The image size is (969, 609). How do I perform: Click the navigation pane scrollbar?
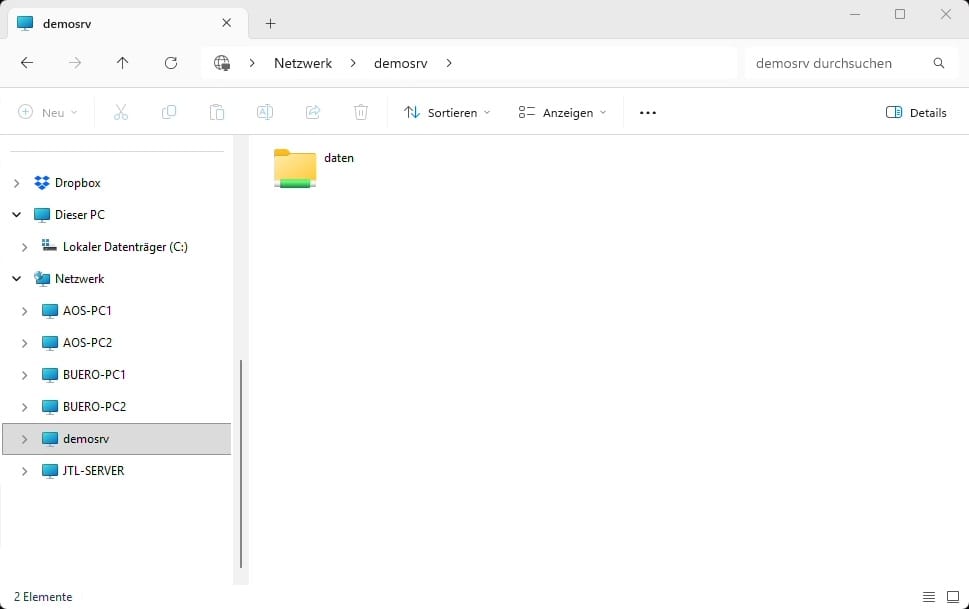[x=241, y=464]
